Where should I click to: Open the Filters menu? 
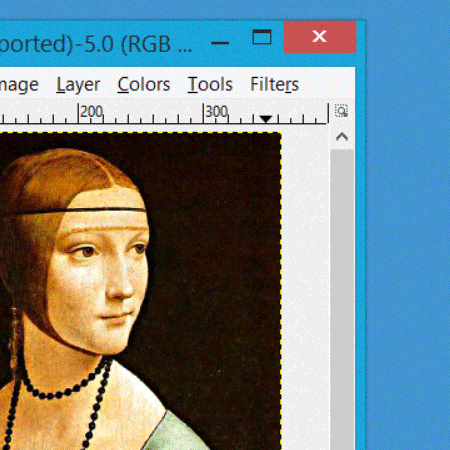[274, 84]
